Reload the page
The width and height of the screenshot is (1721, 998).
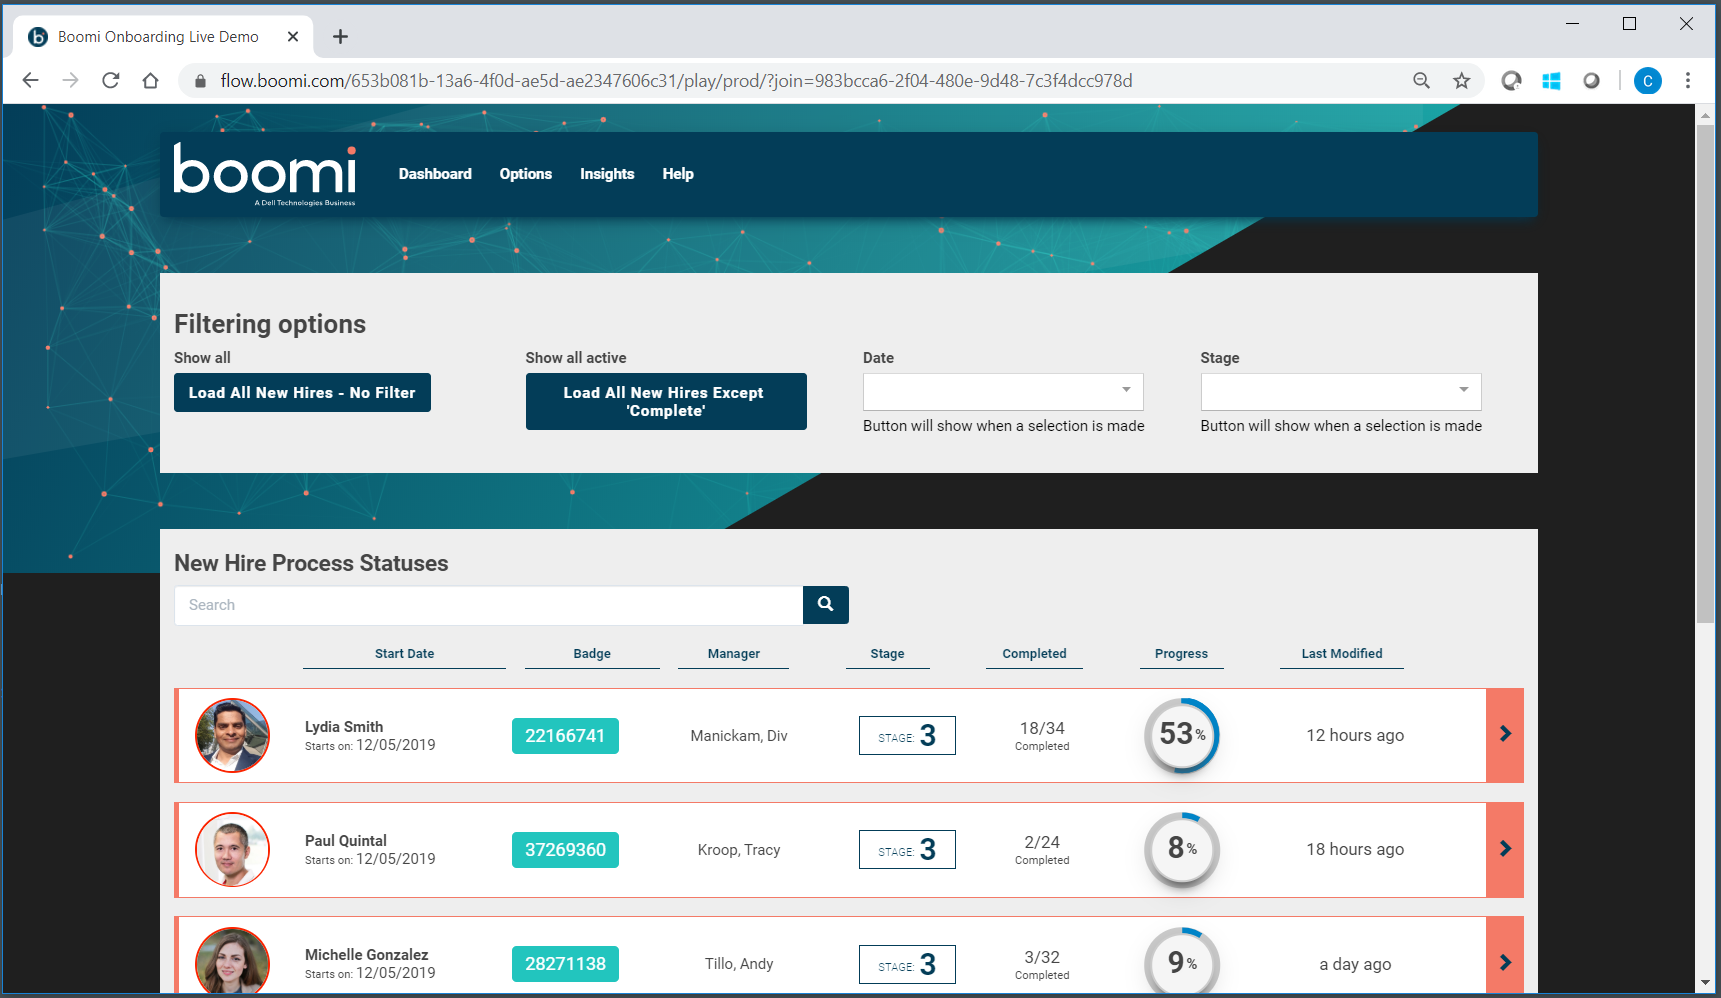[110, 81]
